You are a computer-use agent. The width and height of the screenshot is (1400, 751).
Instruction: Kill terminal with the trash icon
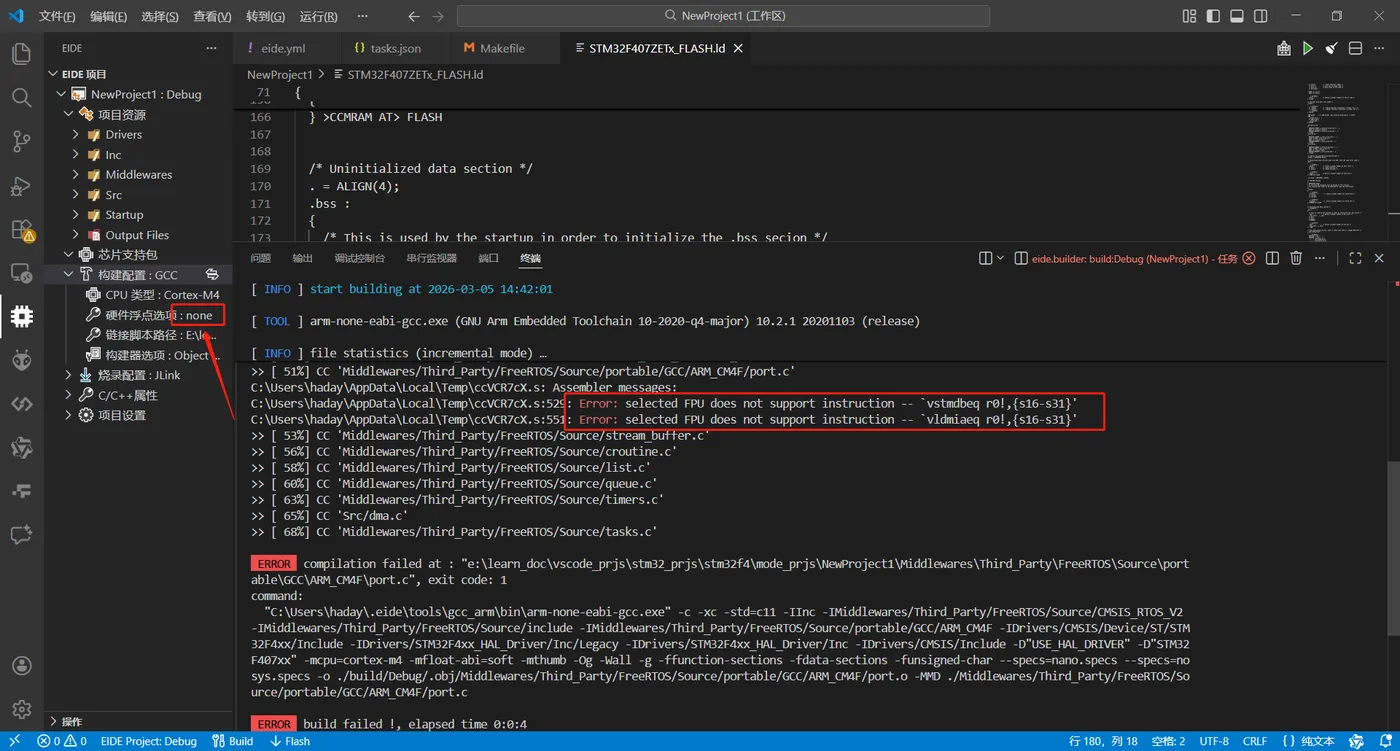tap(1296, 258)
